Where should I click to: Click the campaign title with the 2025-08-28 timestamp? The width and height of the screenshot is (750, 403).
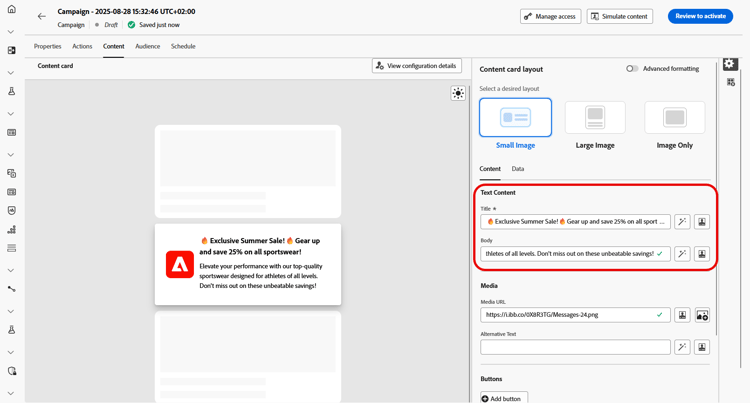click(x=126, y=11)
